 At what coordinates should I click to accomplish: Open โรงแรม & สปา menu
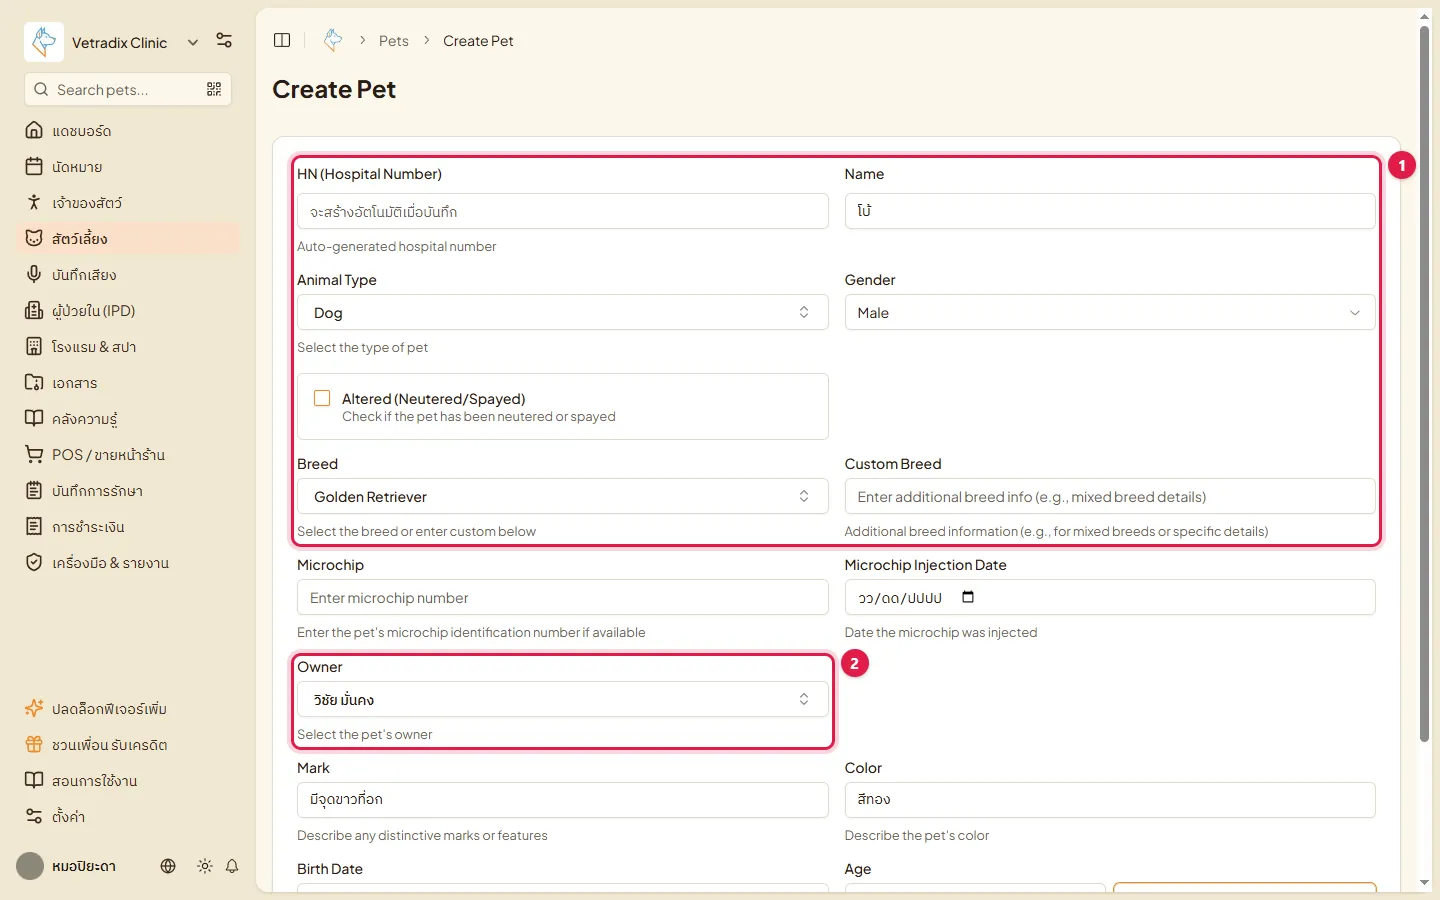[128, 347]
